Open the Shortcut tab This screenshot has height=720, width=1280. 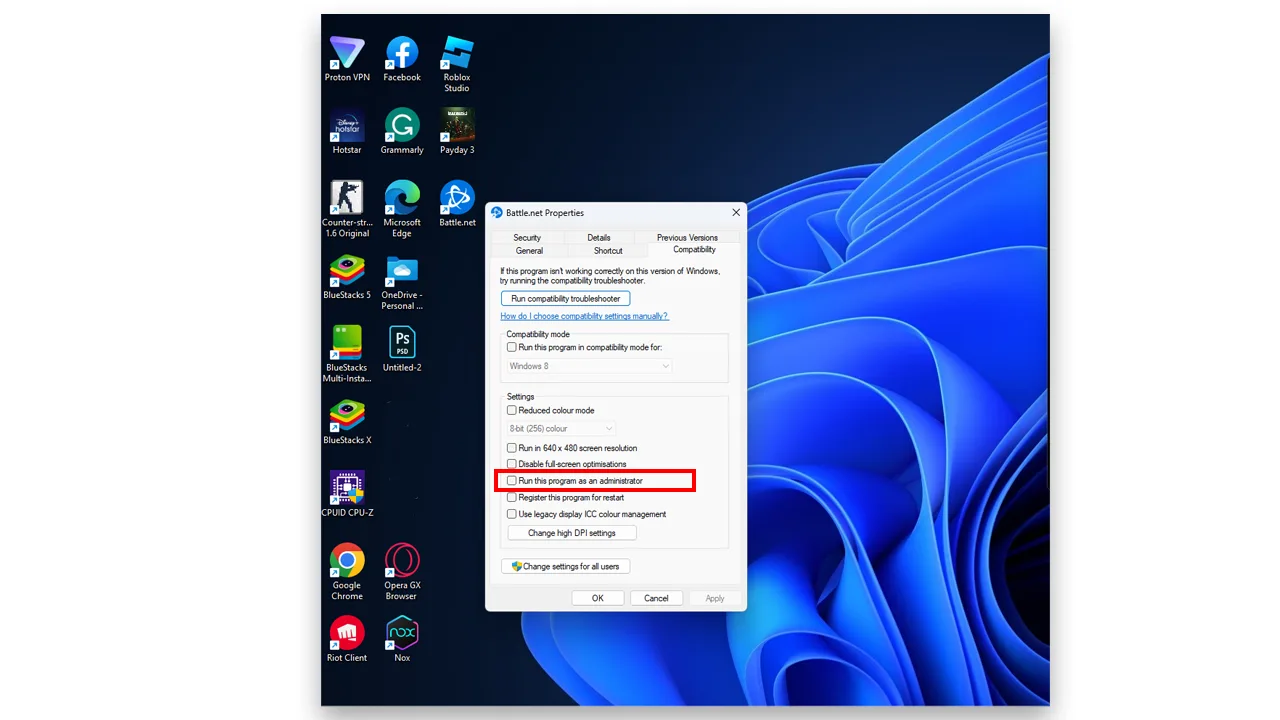point(608,251)
